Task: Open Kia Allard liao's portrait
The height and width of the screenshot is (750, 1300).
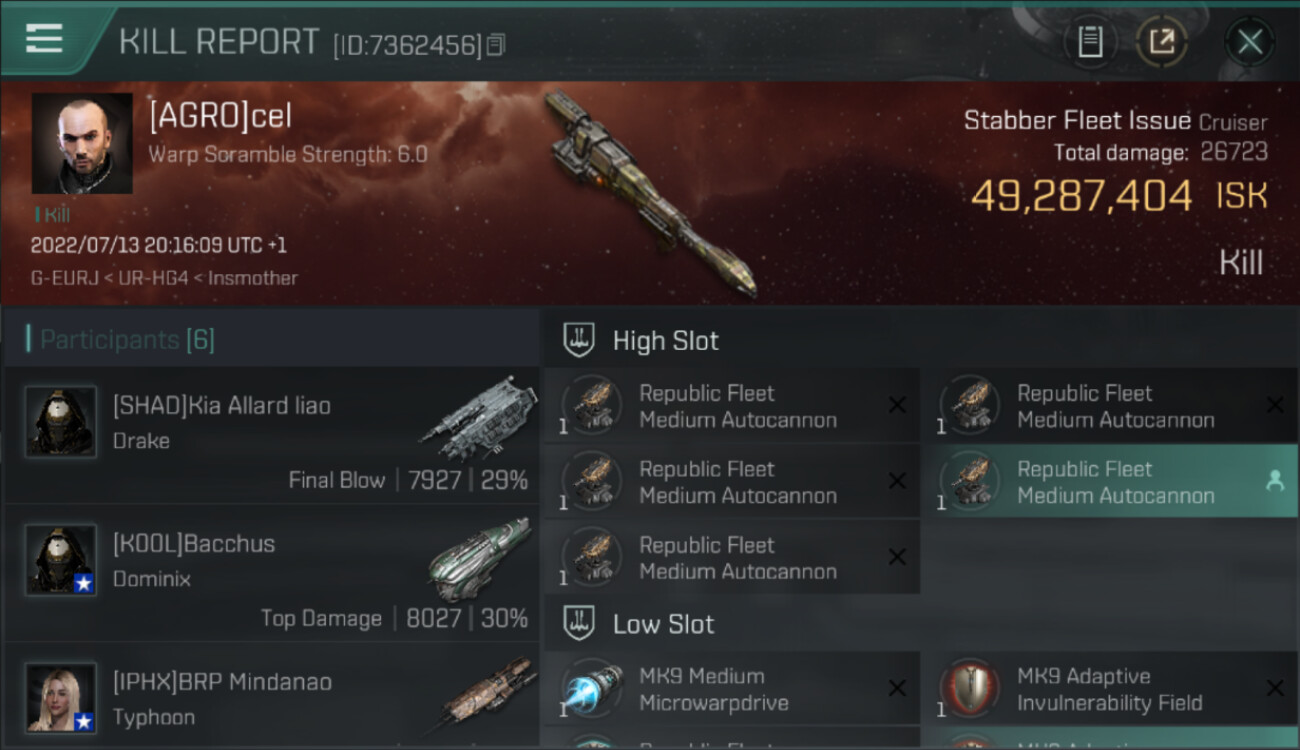Action: [x=61, y=422]
